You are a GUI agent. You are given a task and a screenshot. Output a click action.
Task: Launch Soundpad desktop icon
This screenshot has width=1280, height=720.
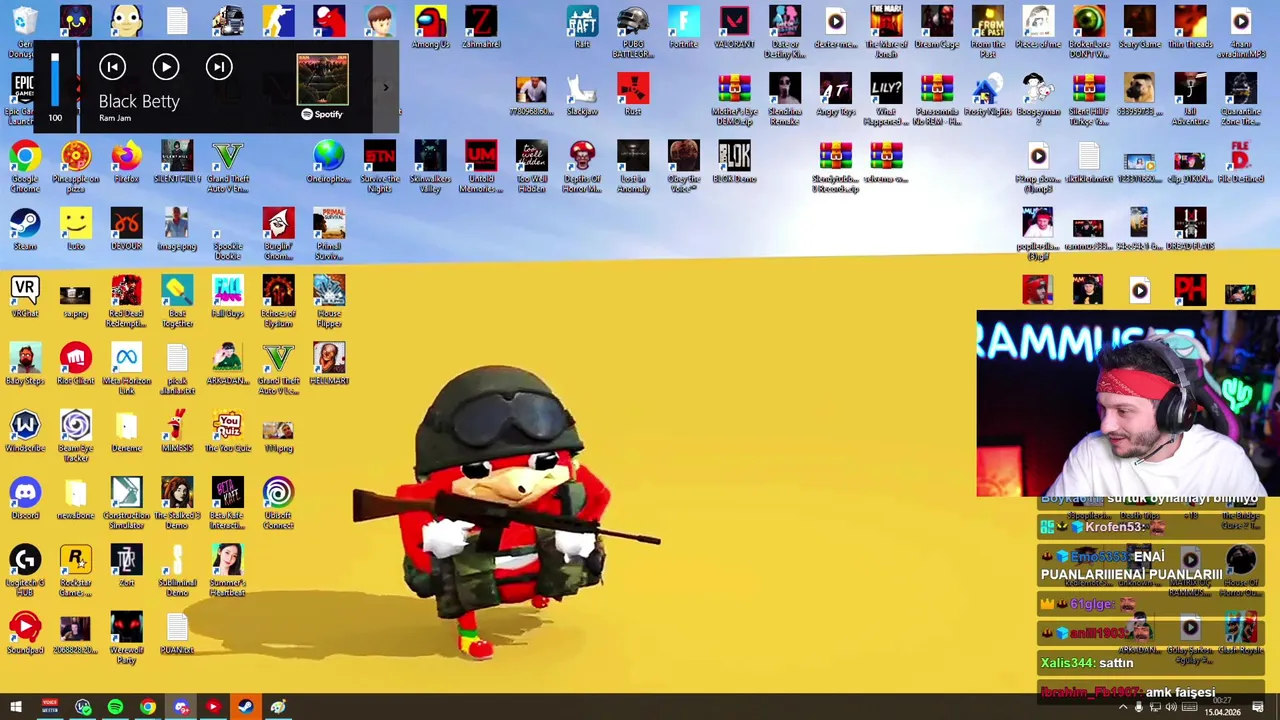[x=25, y=633]
